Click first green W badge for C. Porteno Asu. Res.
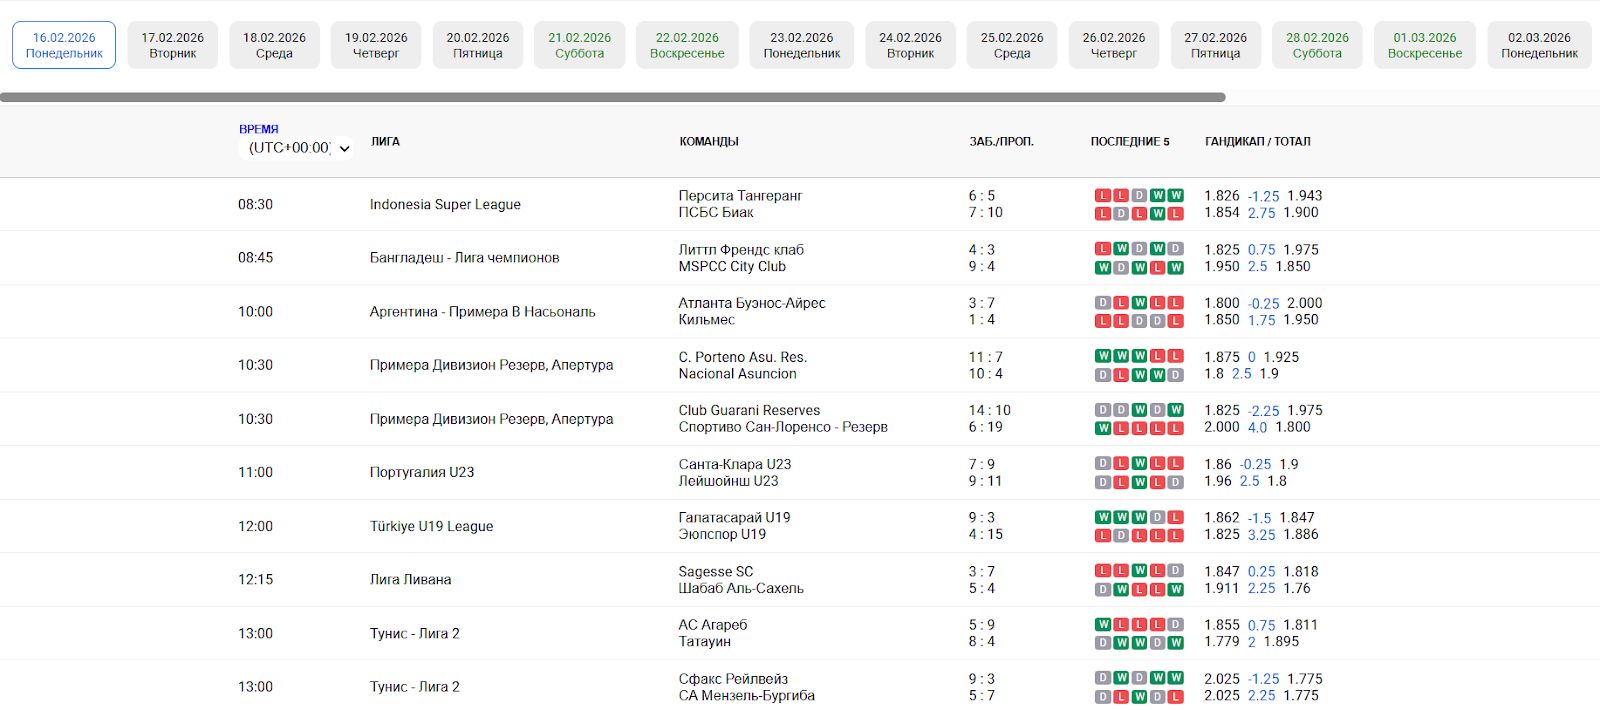Viewport: 1600px width, 710px height. [1103, 357]
